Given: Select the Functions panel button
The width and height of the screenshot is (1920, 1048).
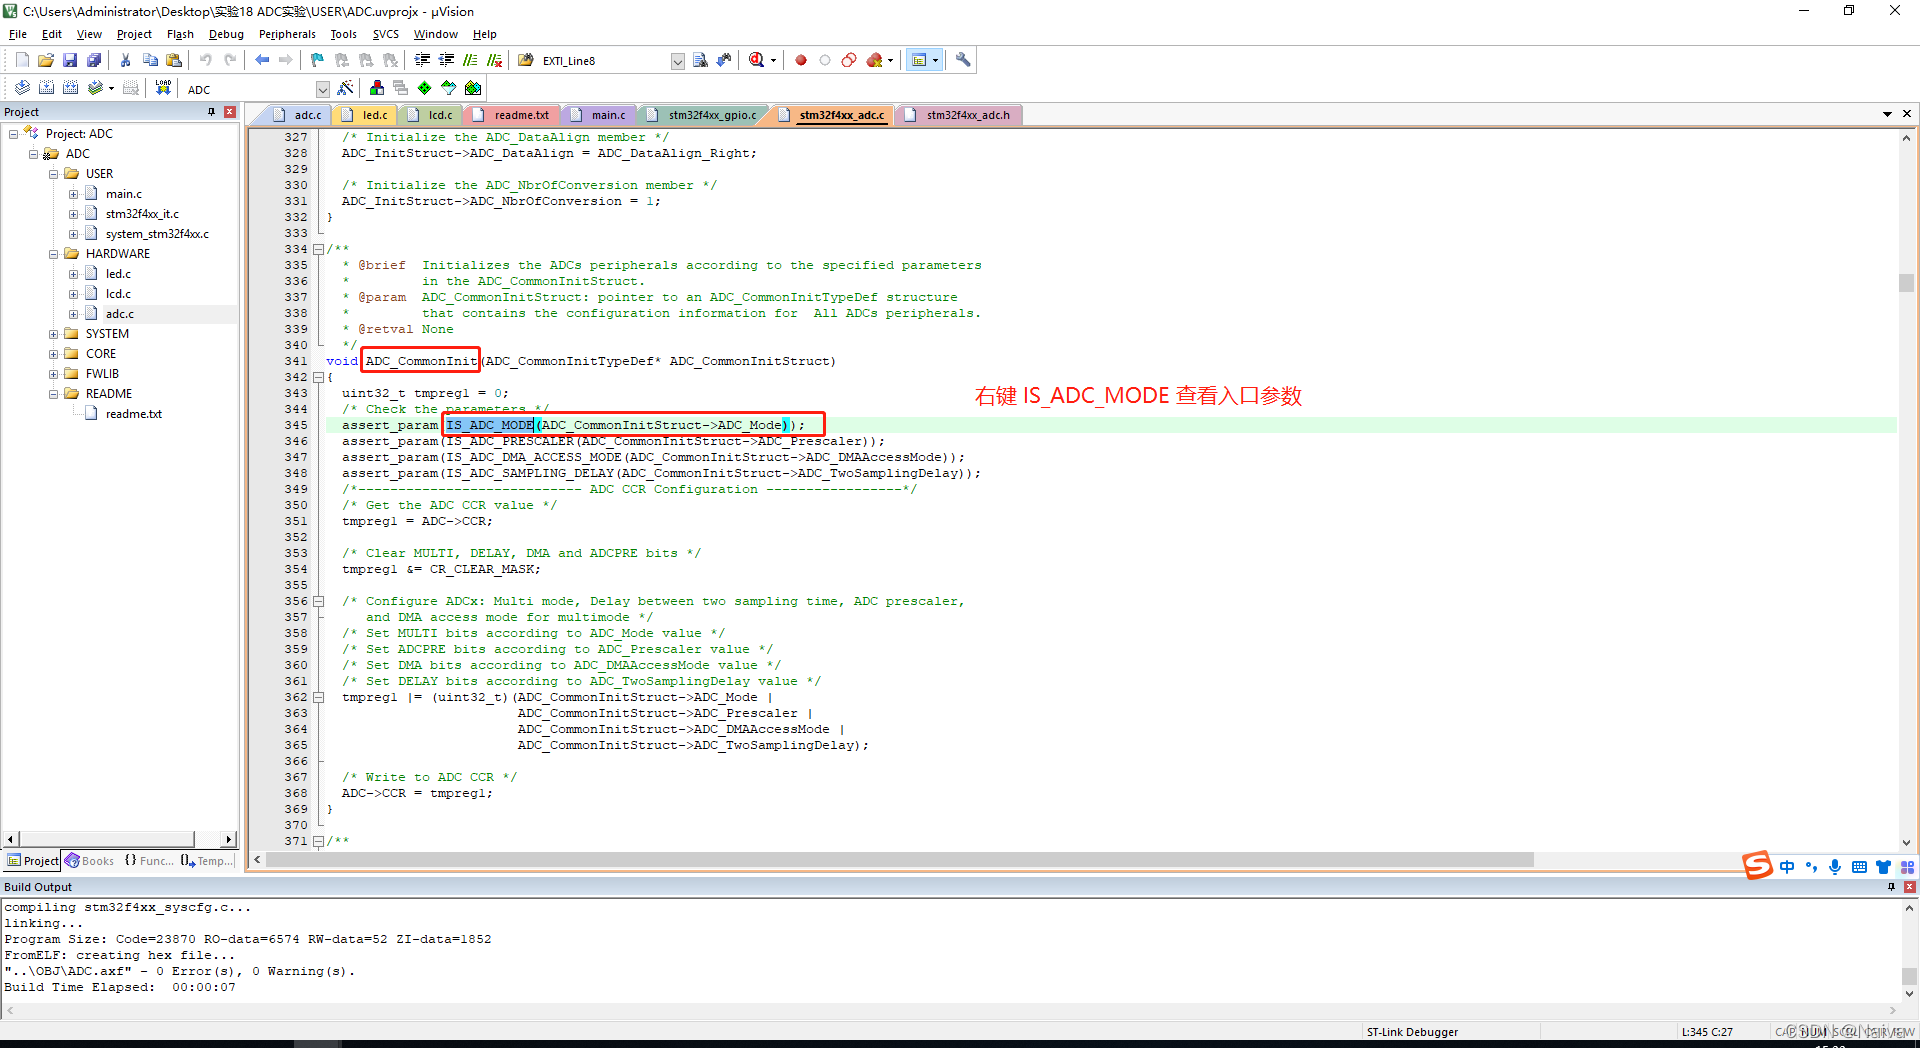Looking at the screenshot, I should (x=148, y=860).
